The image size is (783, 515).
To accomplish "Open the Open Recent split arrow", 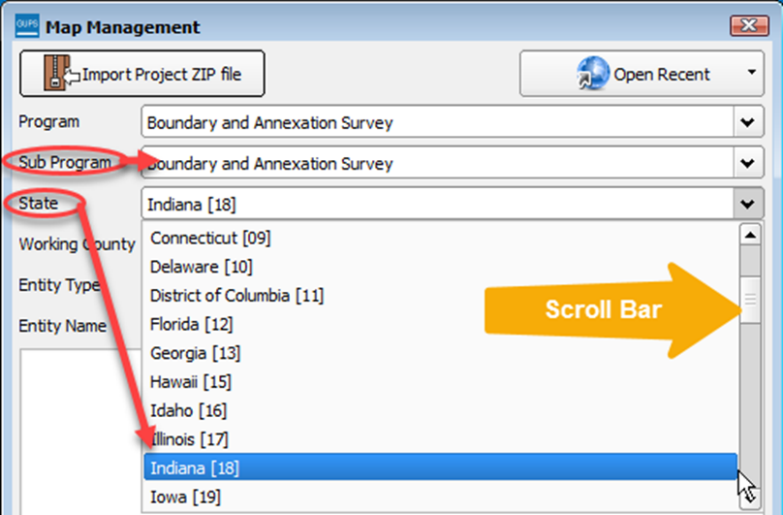I will click(750, 74).
